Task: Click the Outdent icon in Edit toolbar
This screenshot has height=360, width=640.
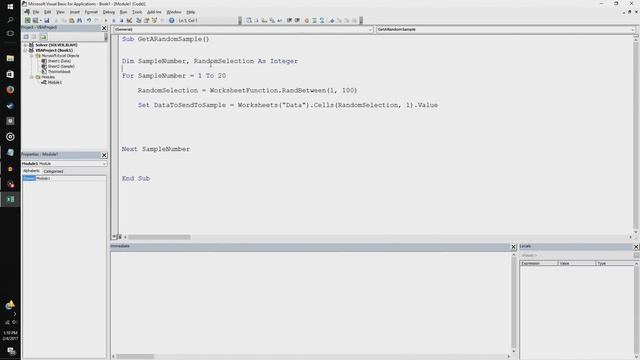Action: click(x=297, y=20)
